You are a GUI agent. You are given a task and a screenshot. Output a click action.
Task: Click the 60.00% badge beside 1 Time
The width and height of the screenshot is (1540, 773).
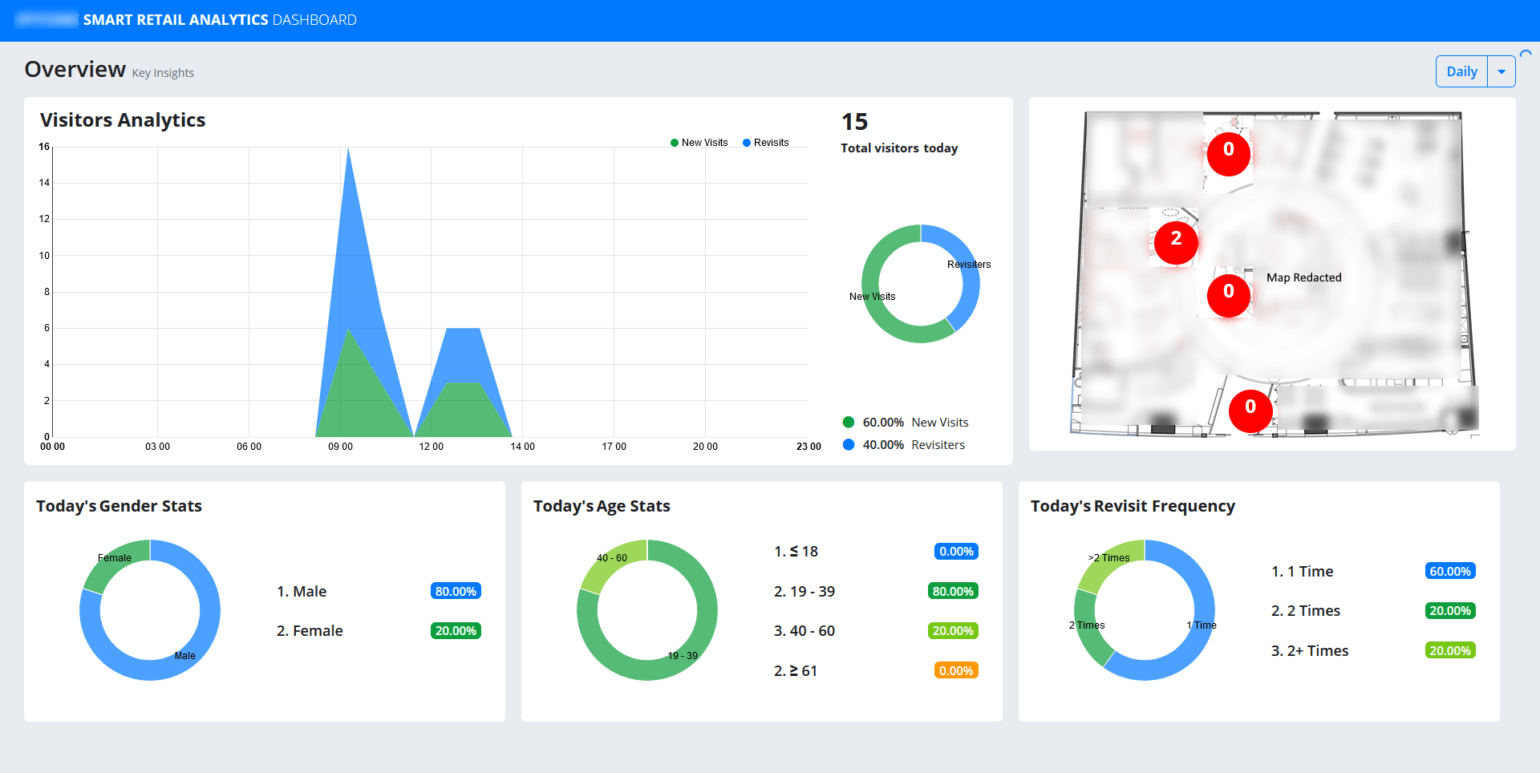pyautogui.click(x=1450, y=571)
